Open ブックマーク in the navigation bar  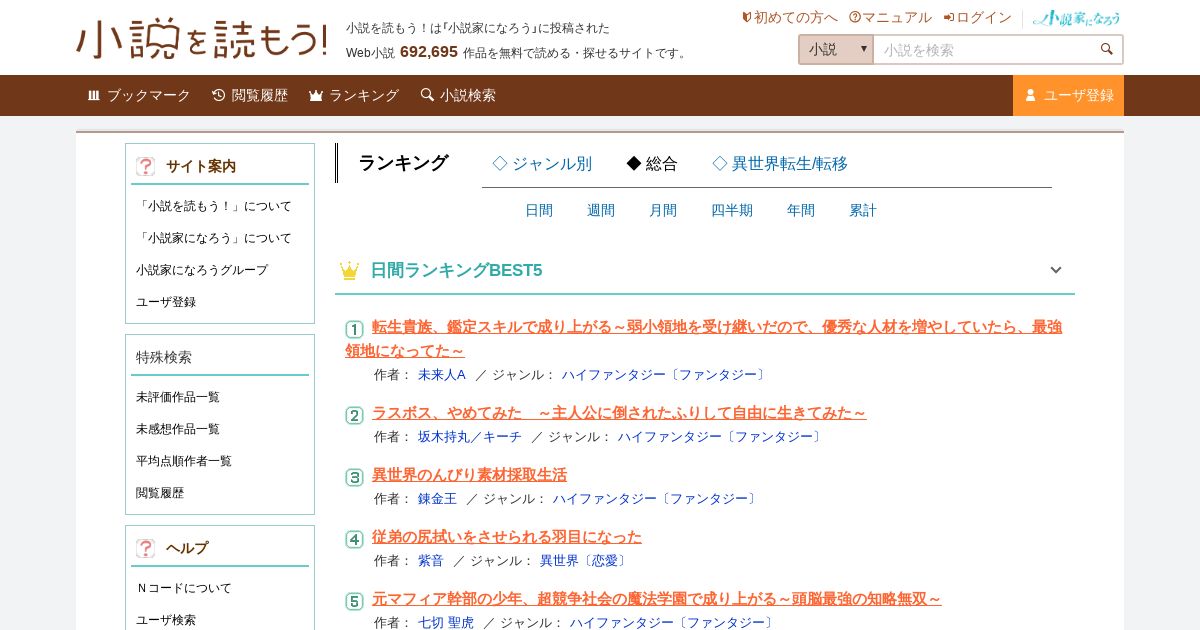(x=138, y=95)
